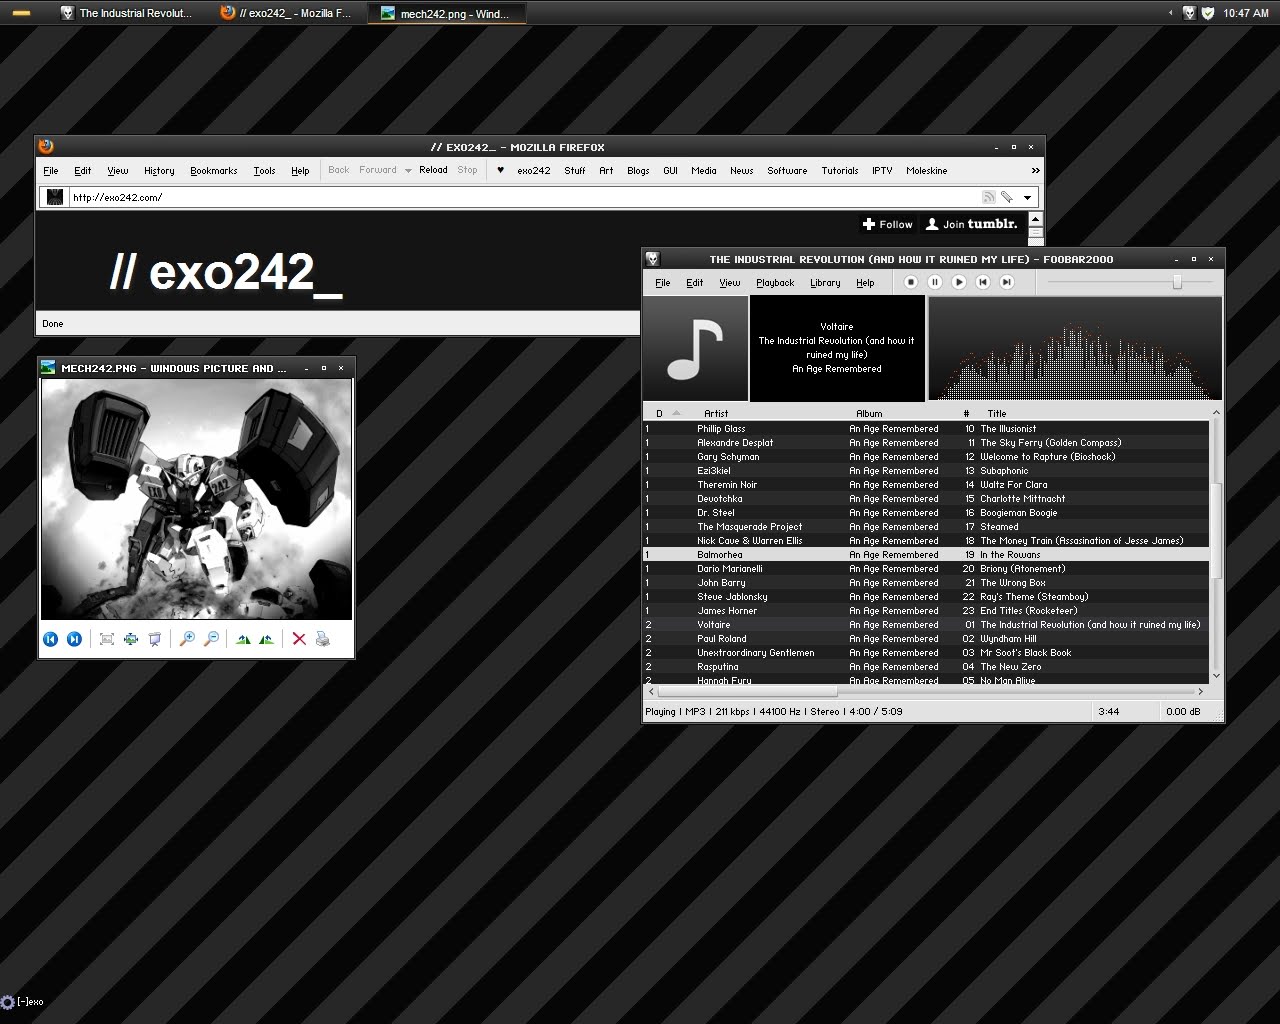Screen dimensions: 1280x1024
Task: Switch to exo242_ Mozilla Firefox taskbar button
Action: tap(287, 13)
